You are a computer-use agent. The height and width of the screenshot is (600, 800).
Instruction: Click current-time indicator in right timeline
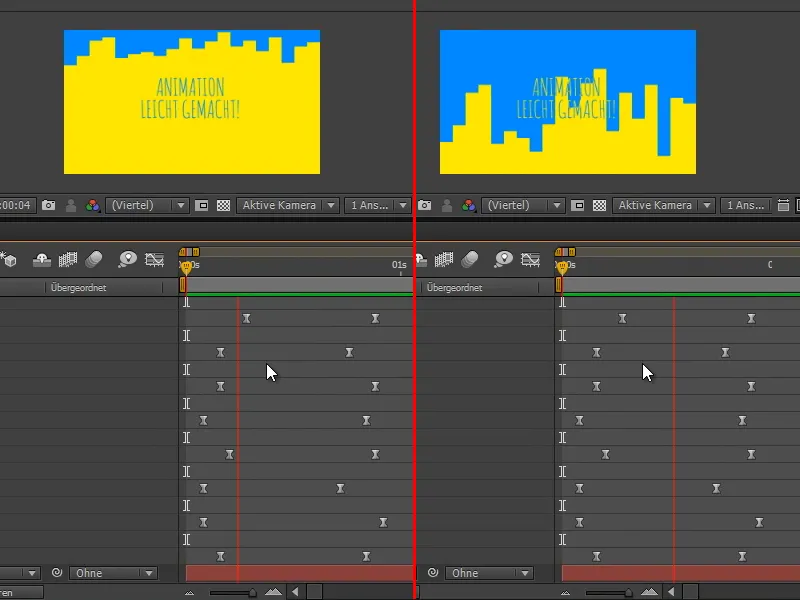[562, 267]
